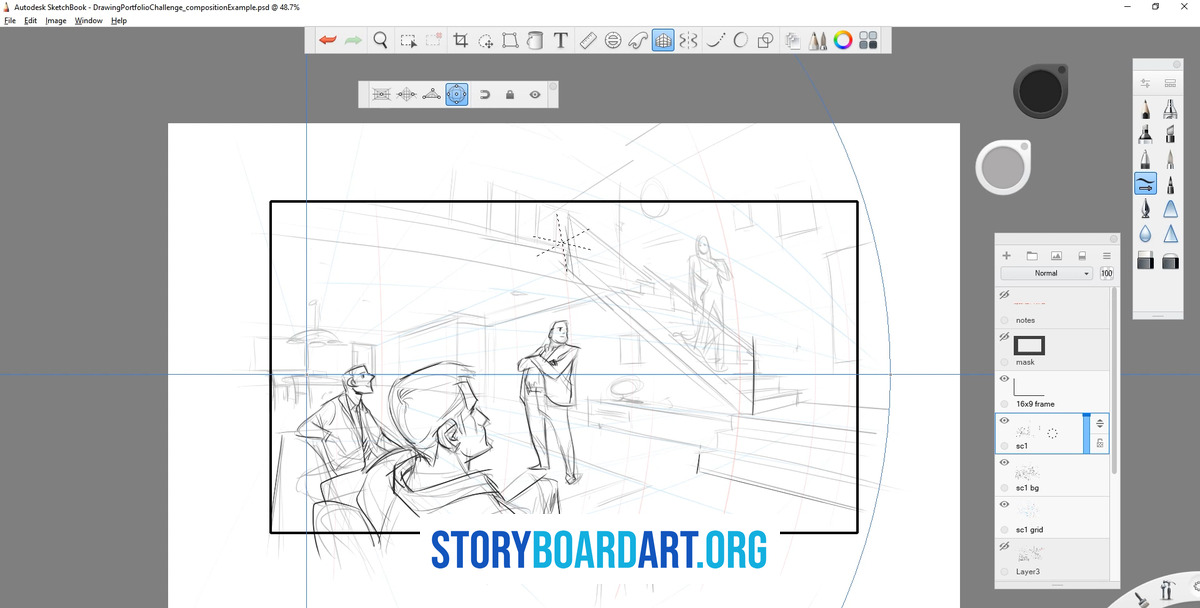Show the Layer3 layer

[1004, 547]
